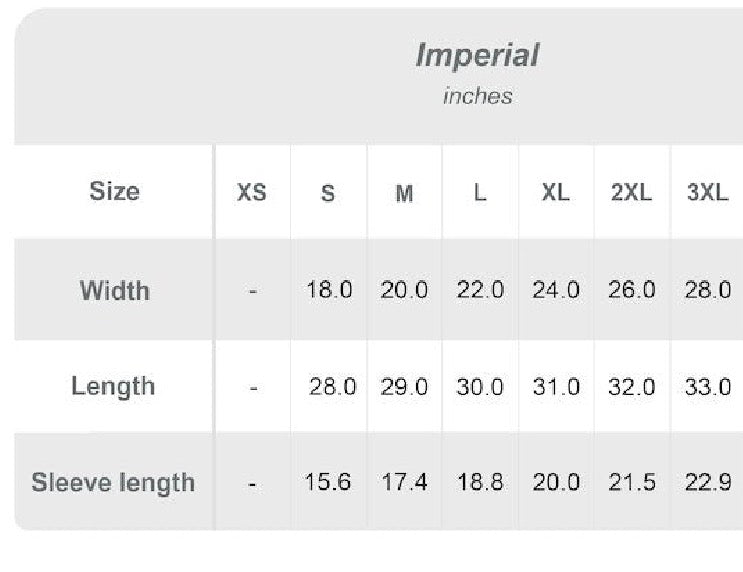Click the 32.0 length value for 2XL

pos(632,387)
